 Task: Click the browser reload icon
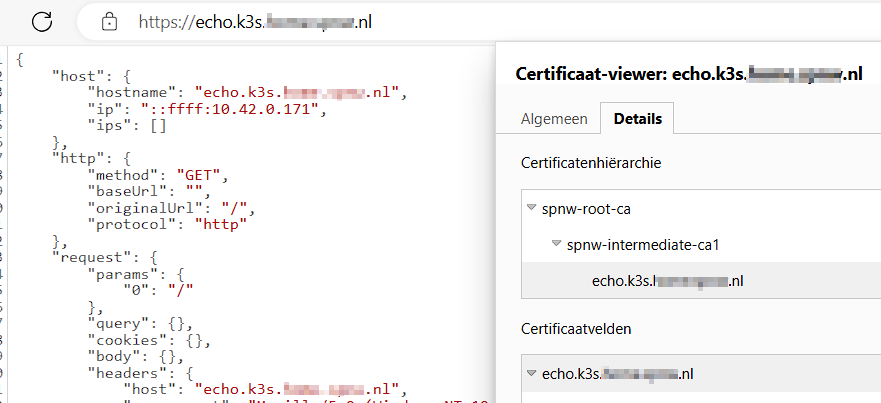coord(42,20)
